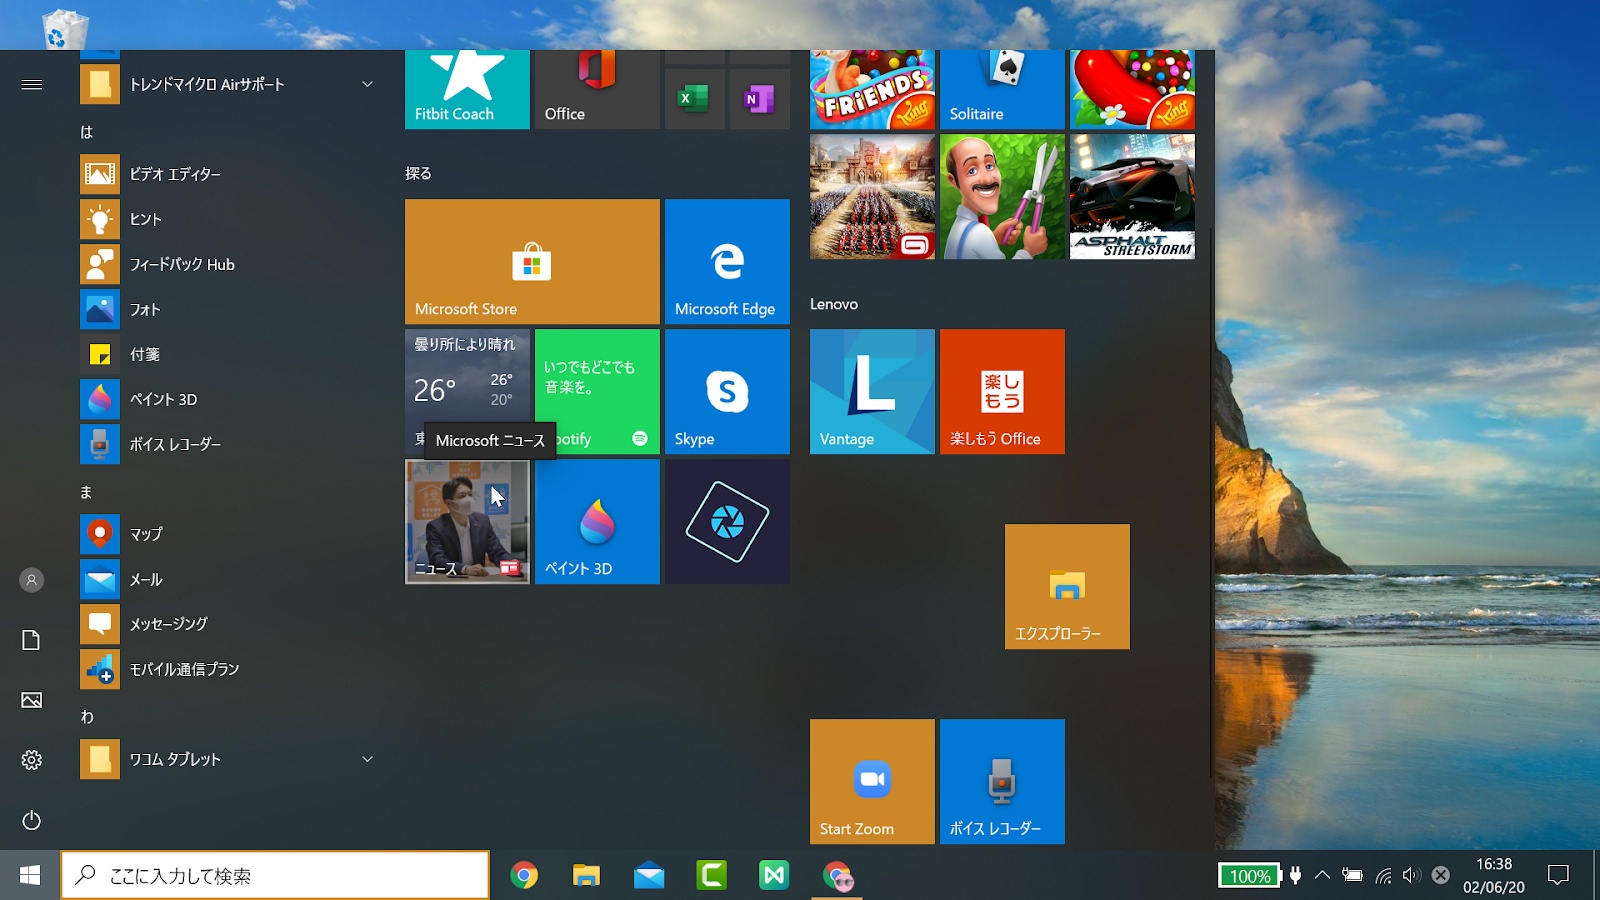This screenshot has width=1600, height=900.
Task: Open Recycle Bin on the desktop
Action: tap(66, 28)
